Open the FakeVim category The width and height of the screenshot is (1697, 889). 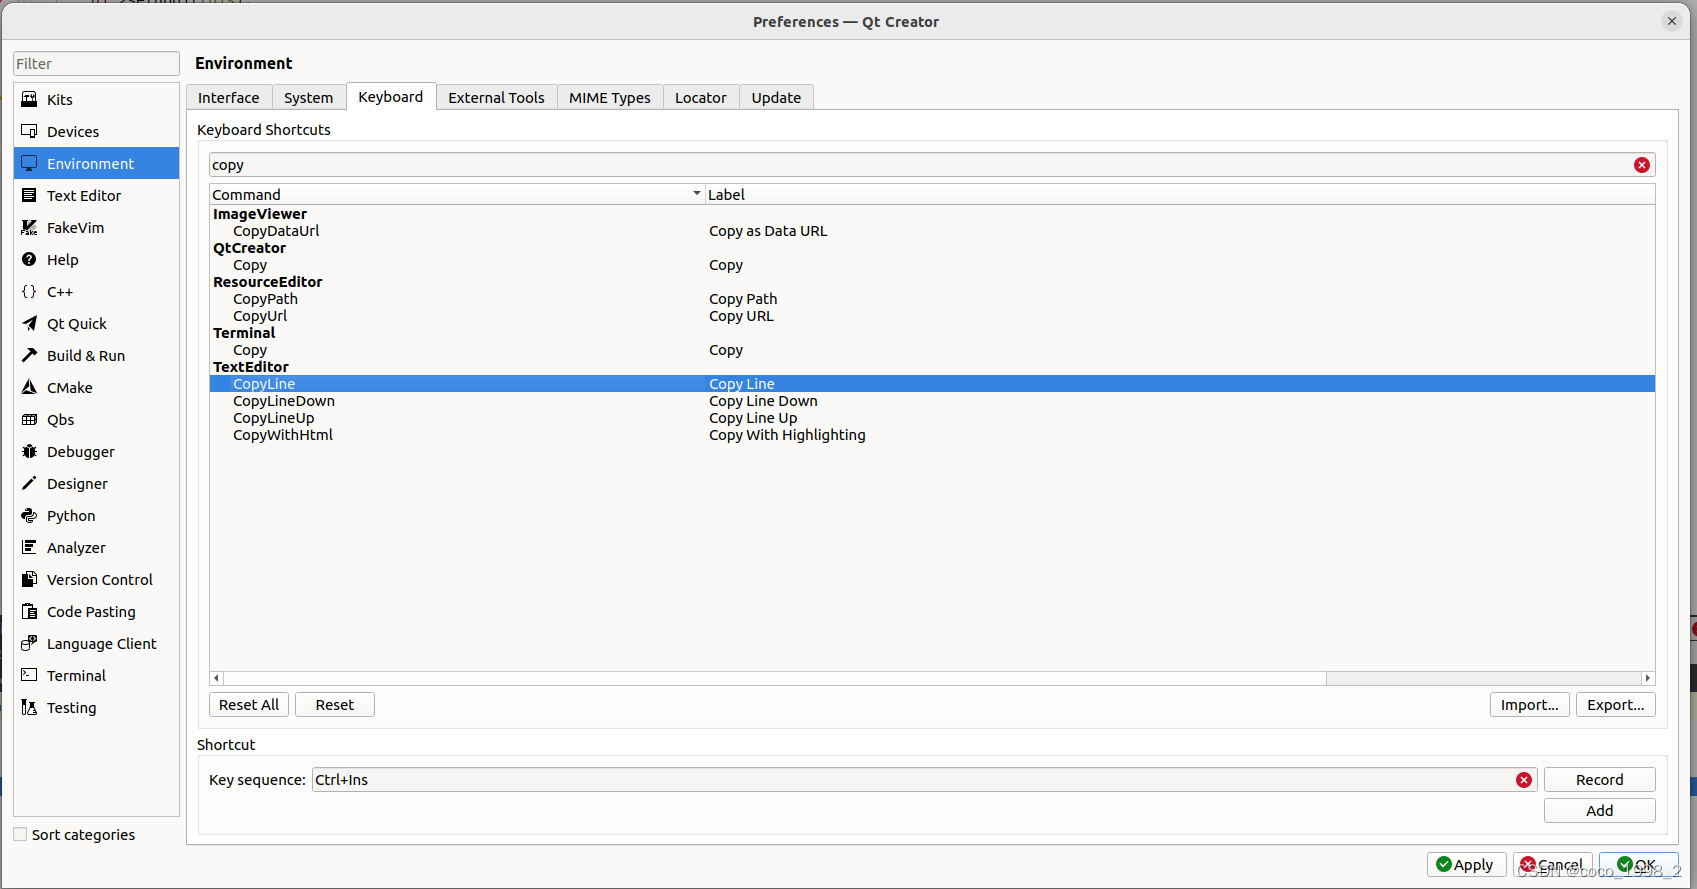(96, 228)
